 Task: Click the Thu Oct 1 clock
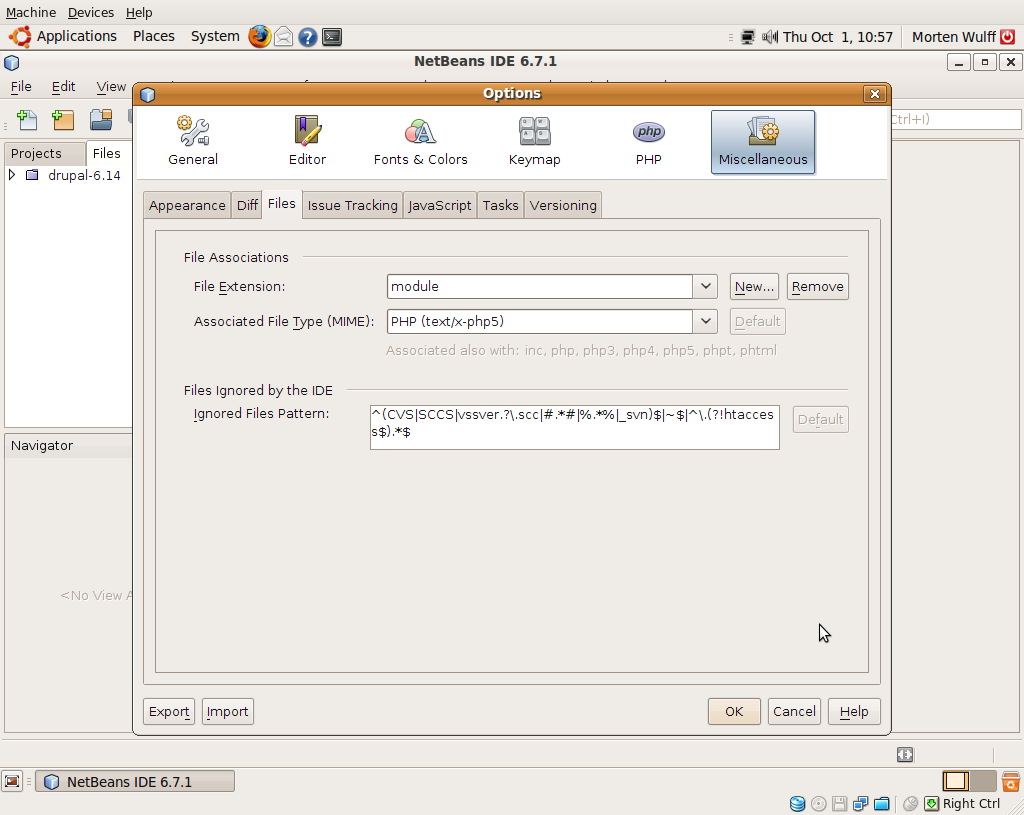837,37
